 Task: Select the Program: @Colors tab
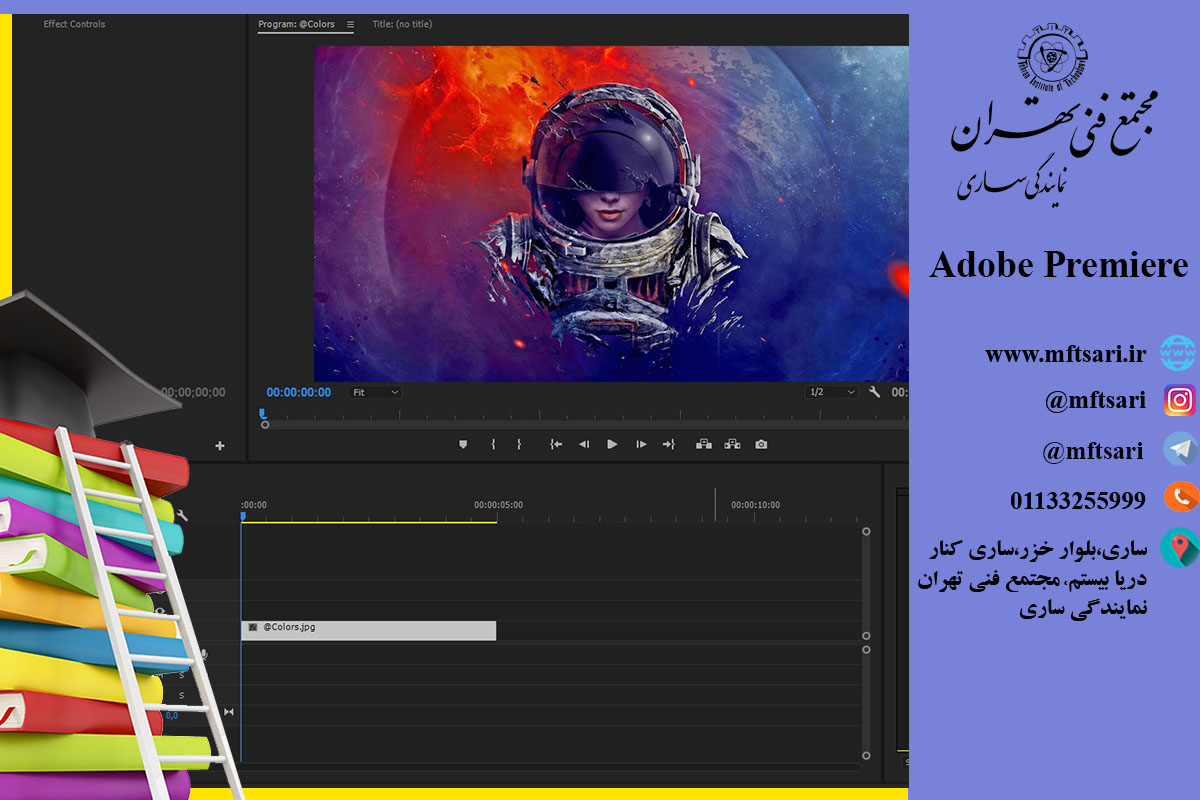tap(296, 24)
